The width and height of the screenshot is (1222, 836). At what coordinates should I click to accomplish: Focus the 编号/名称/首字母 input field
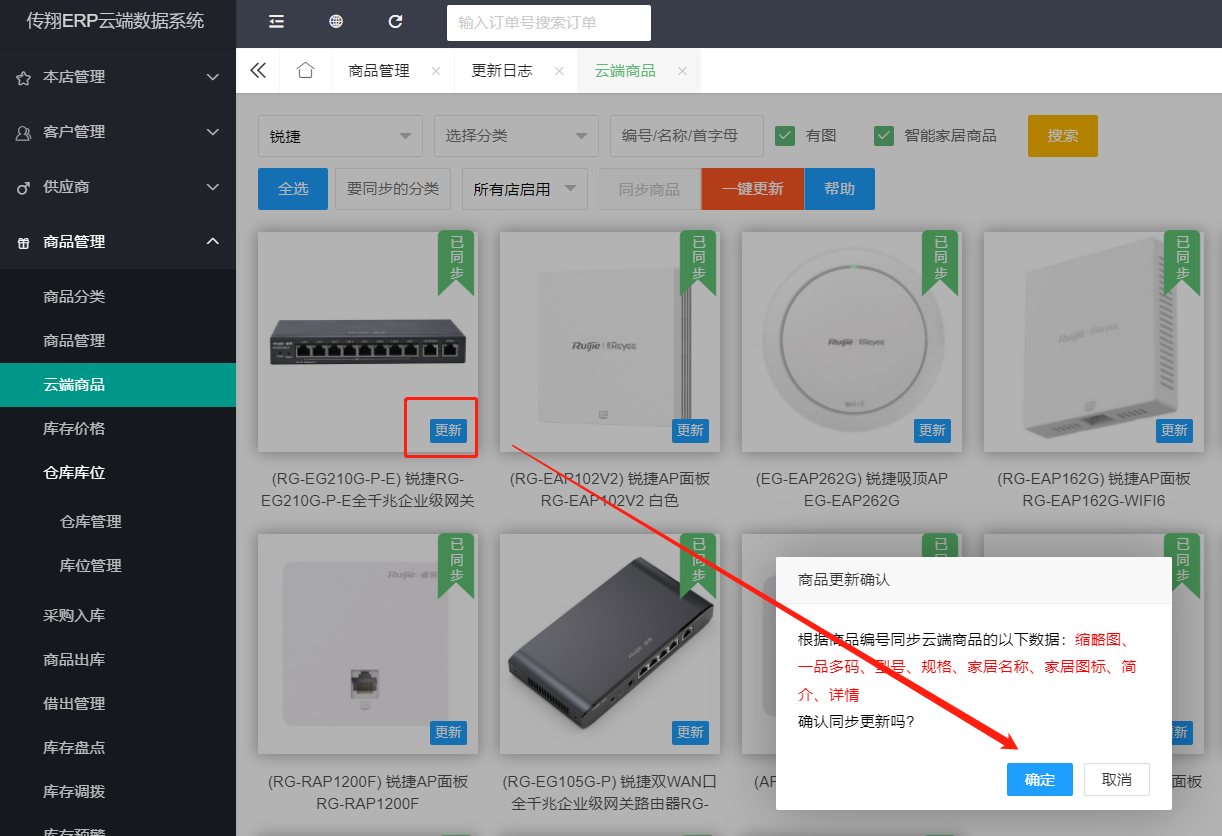point(687,136)
